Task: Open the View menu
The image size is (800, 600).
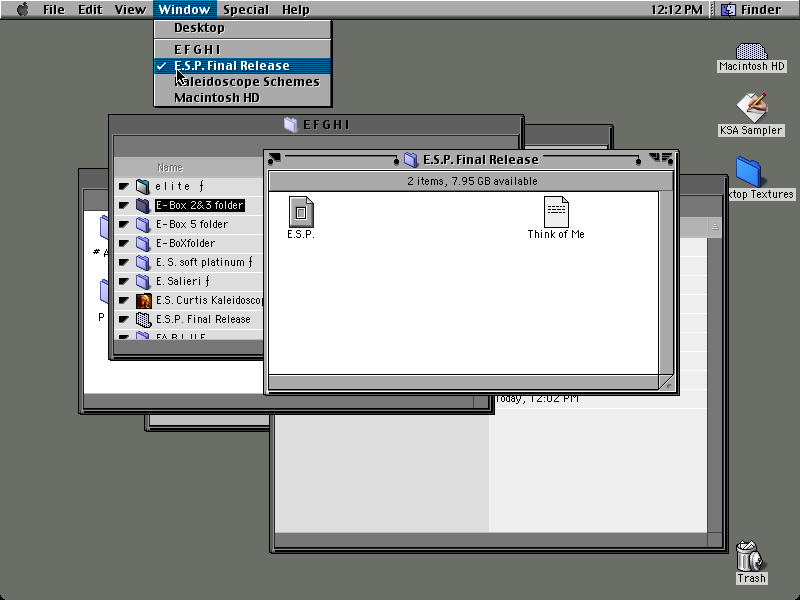Action: [130, 10]
